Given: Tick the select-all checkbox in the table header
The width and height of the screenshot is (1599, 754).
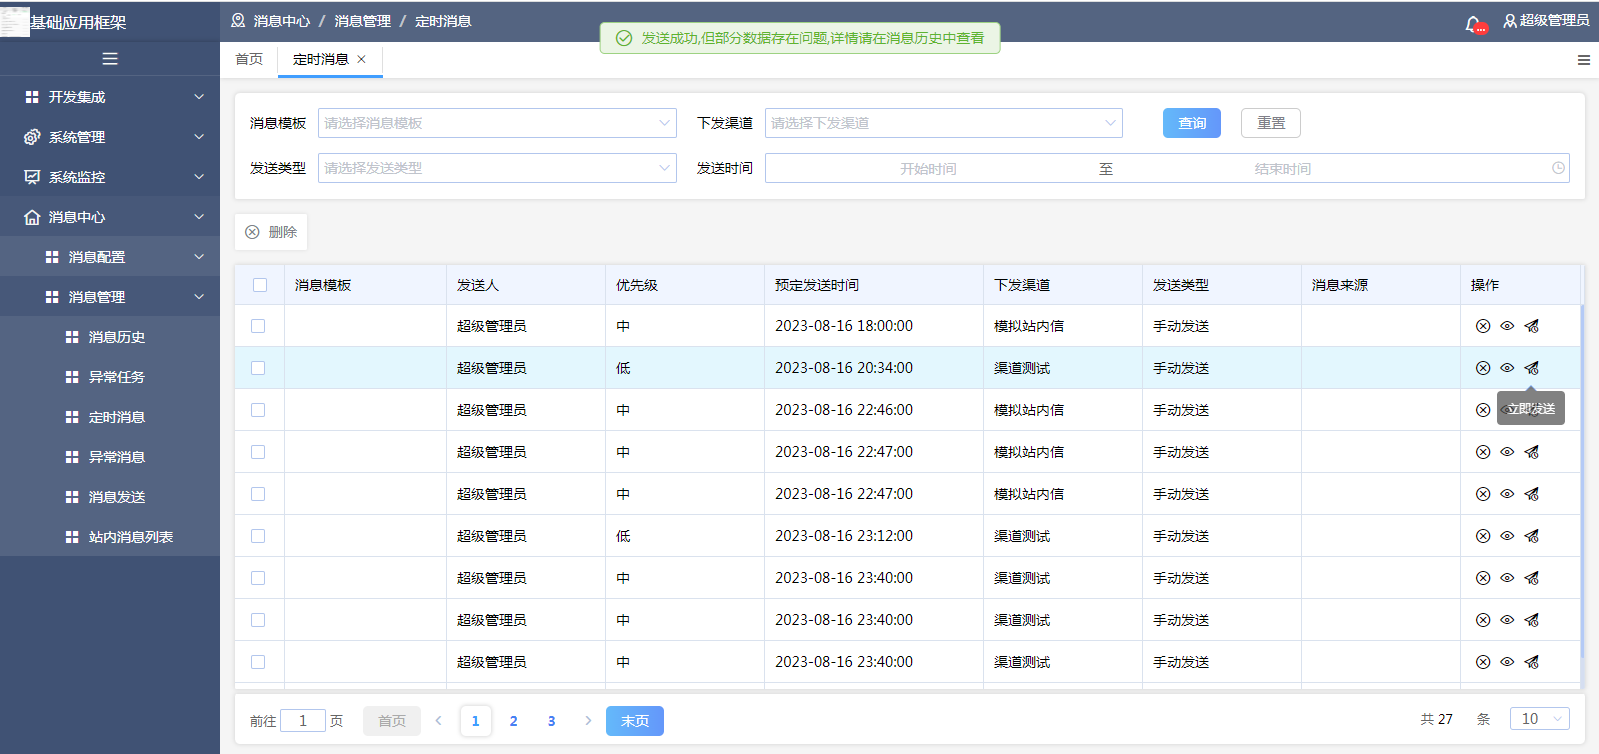Looking at the screenshot, I should coord(260,285).
